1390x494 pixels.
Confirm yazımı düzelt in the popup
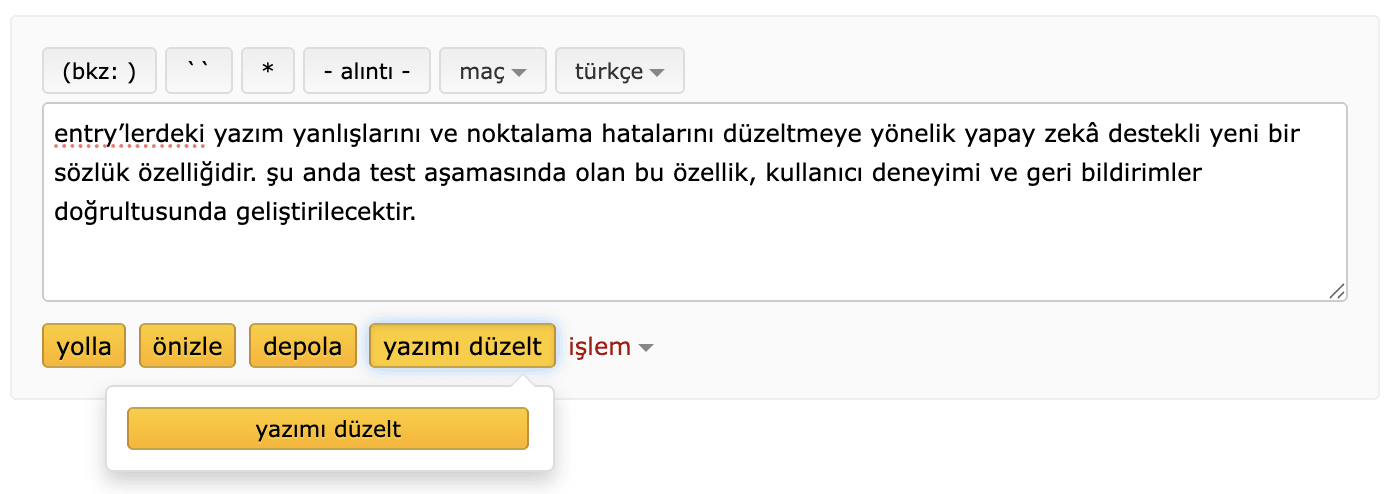point(328,429)
